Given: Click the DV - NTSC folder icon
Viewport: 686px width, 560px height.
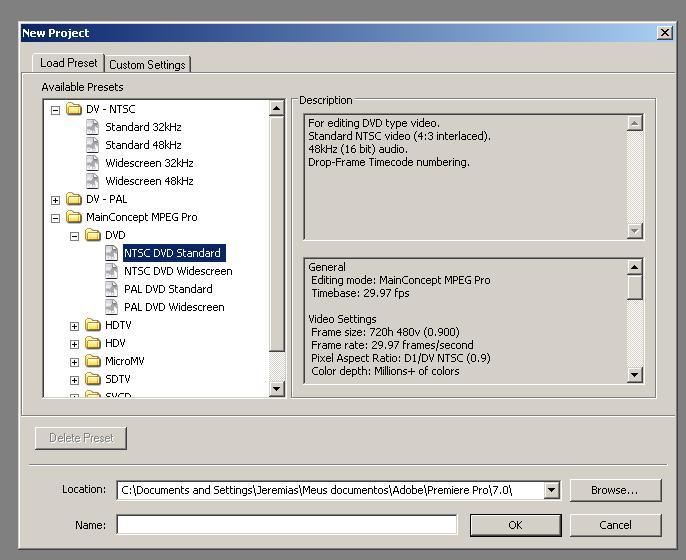Looking at the screenshot, I should click(74, 108).
